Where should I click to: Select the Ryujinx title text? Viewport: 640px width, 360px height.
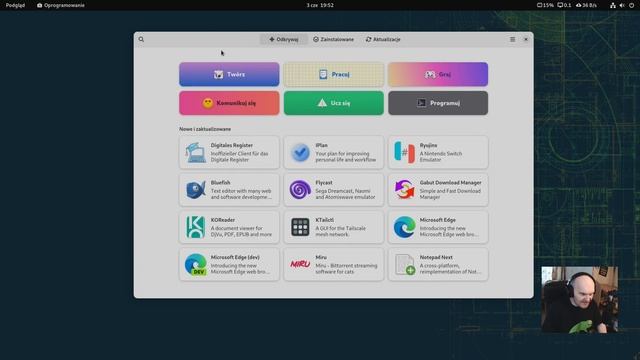coord(428,145)
